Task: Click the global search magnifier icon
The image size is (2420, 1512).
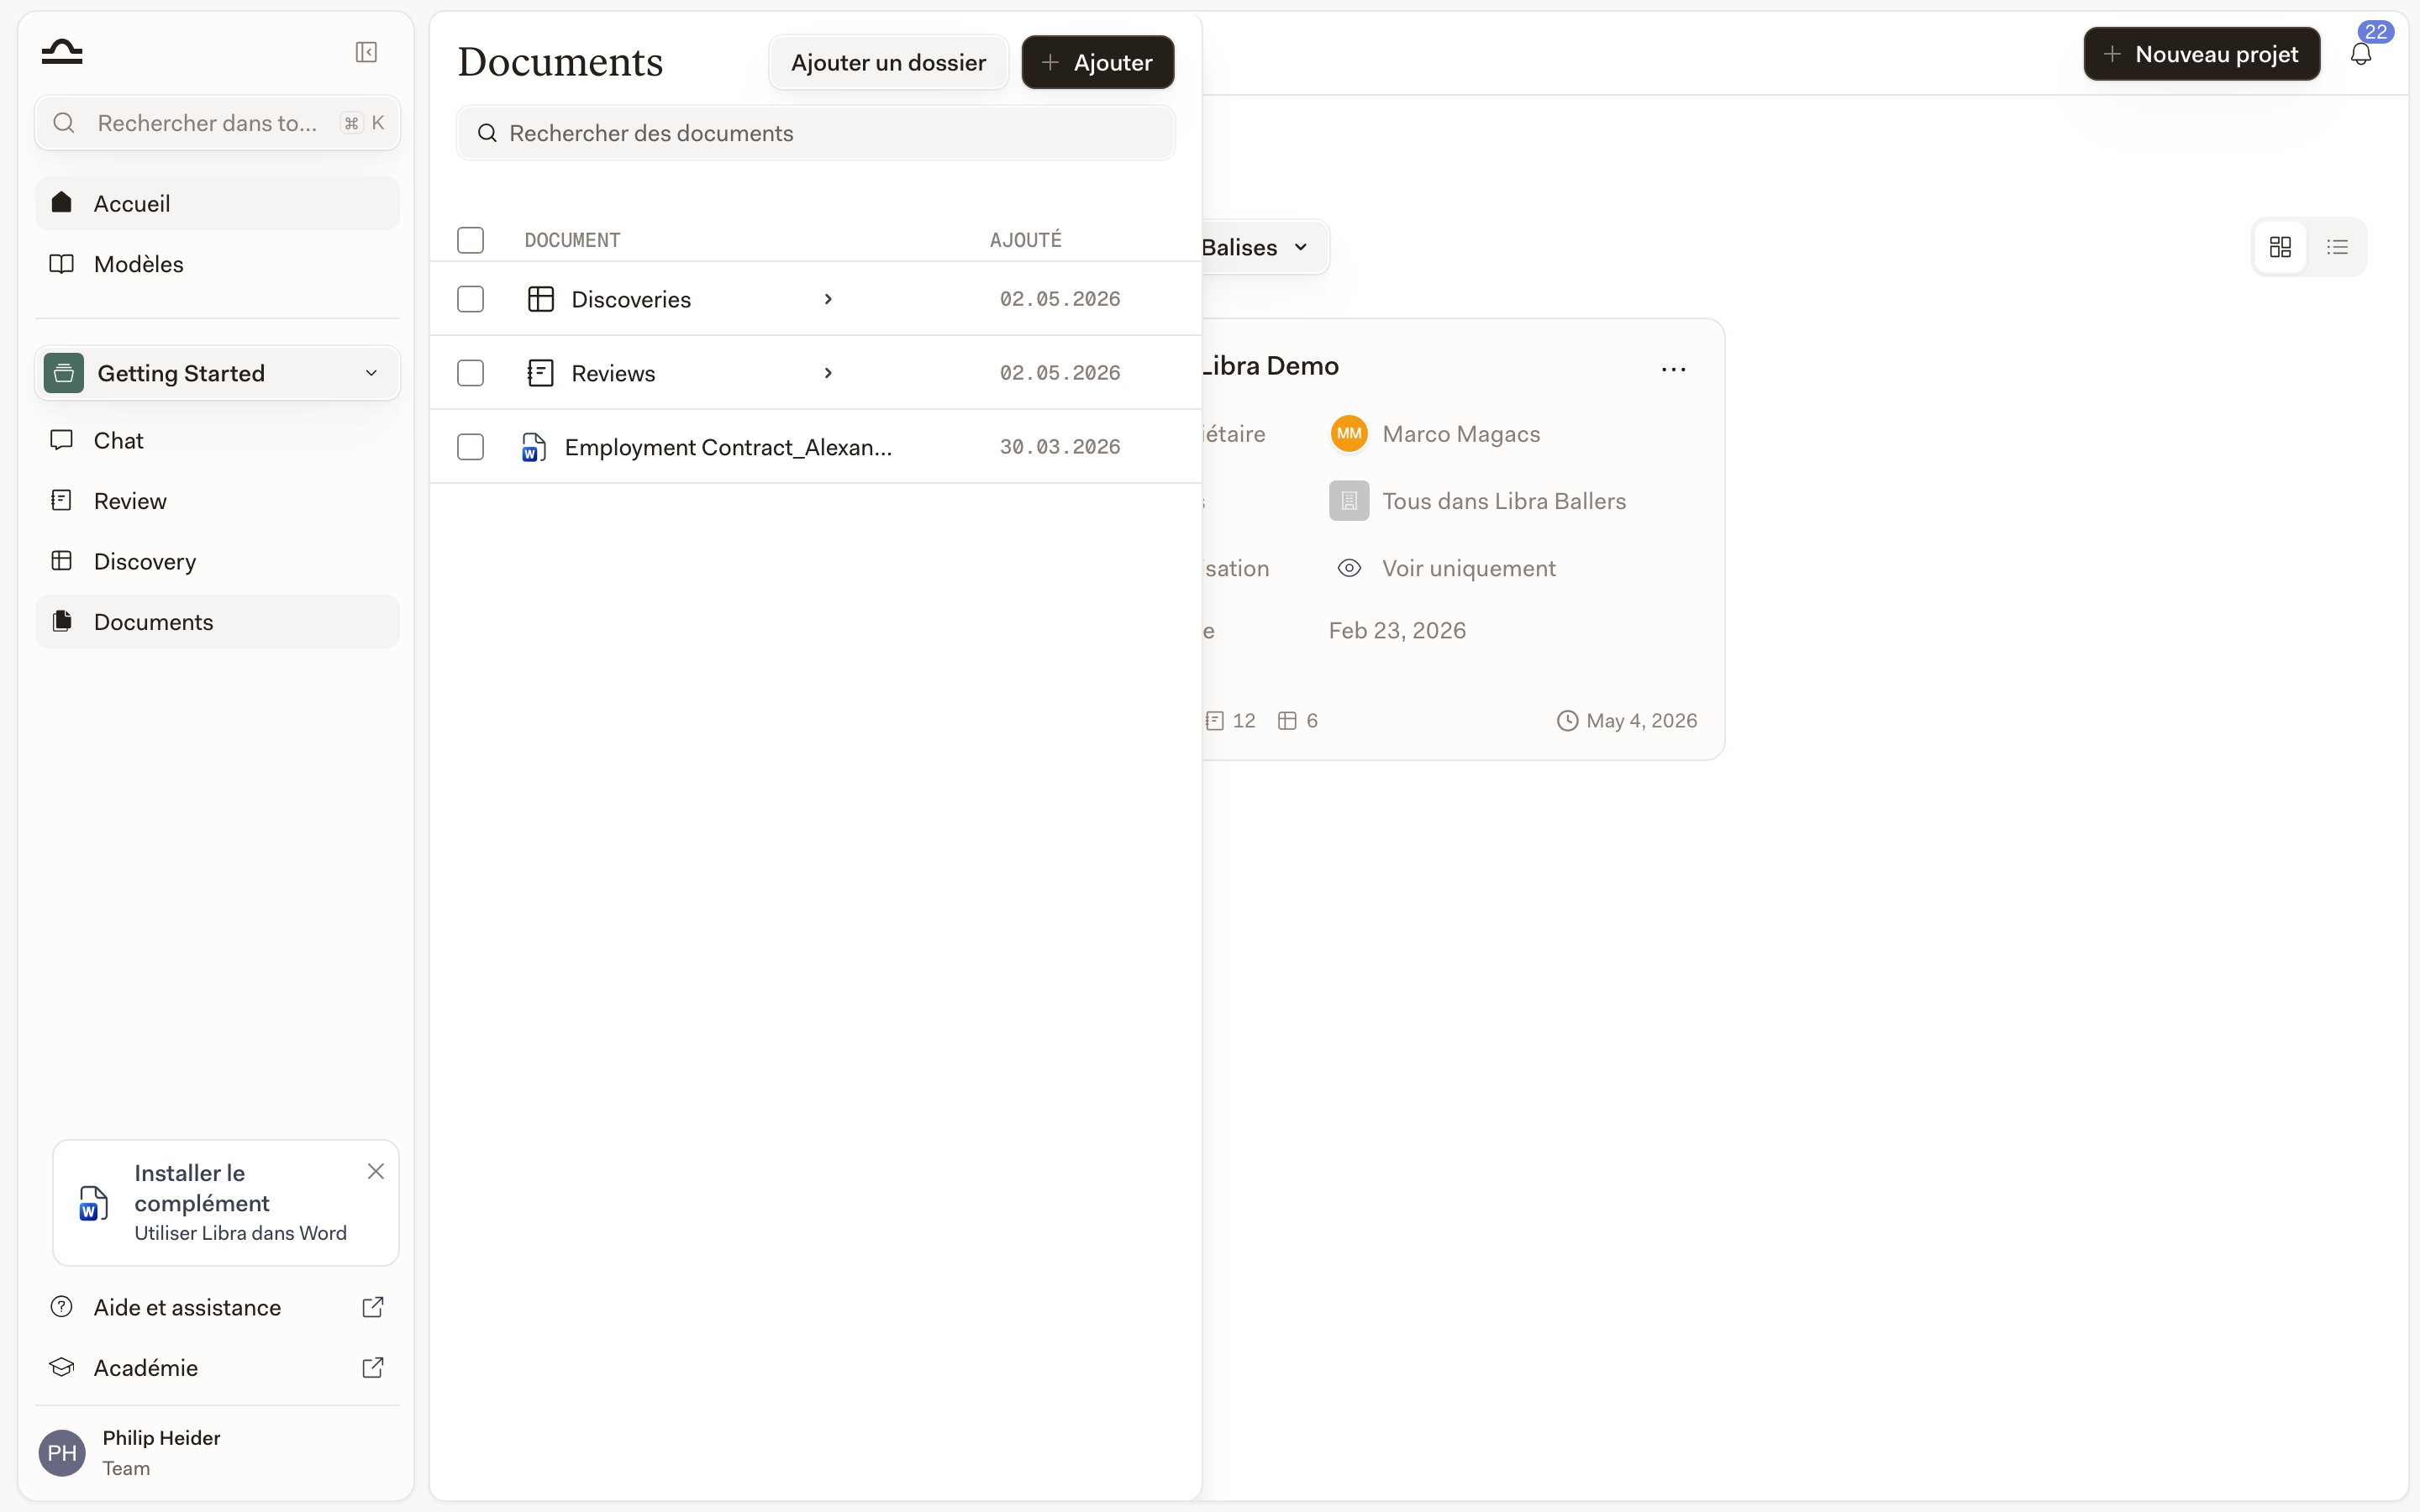Action: pyautogui.click(x=64, y=123)
